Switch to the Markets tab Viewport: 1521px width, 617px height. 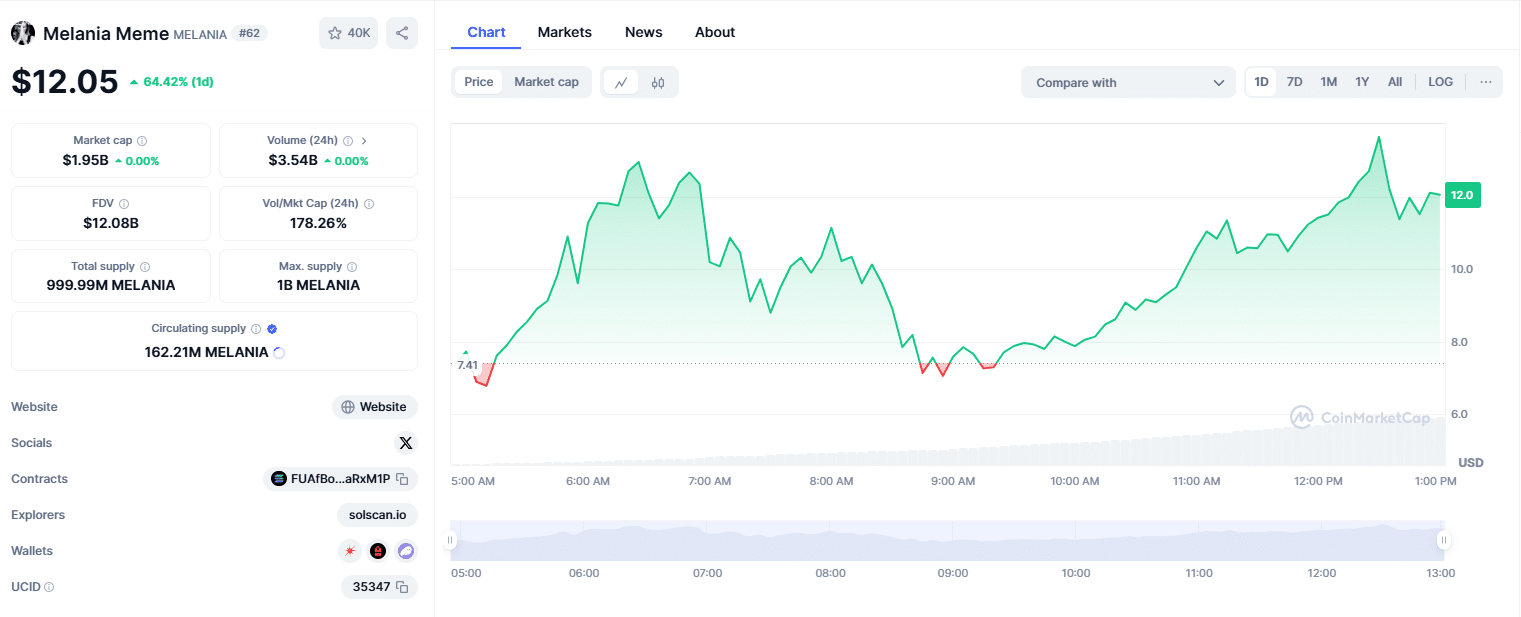coord(565,32)
